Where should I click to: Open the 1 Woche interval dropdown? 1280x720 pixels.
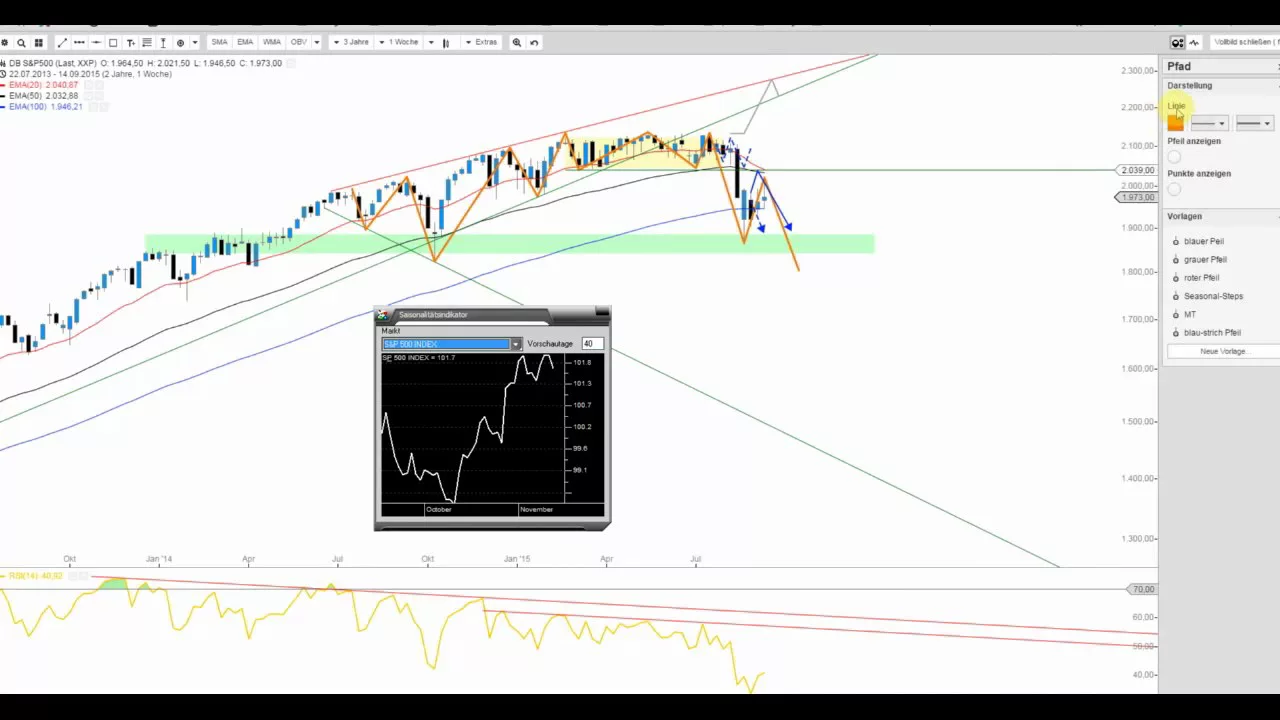(x=398, y=42)
